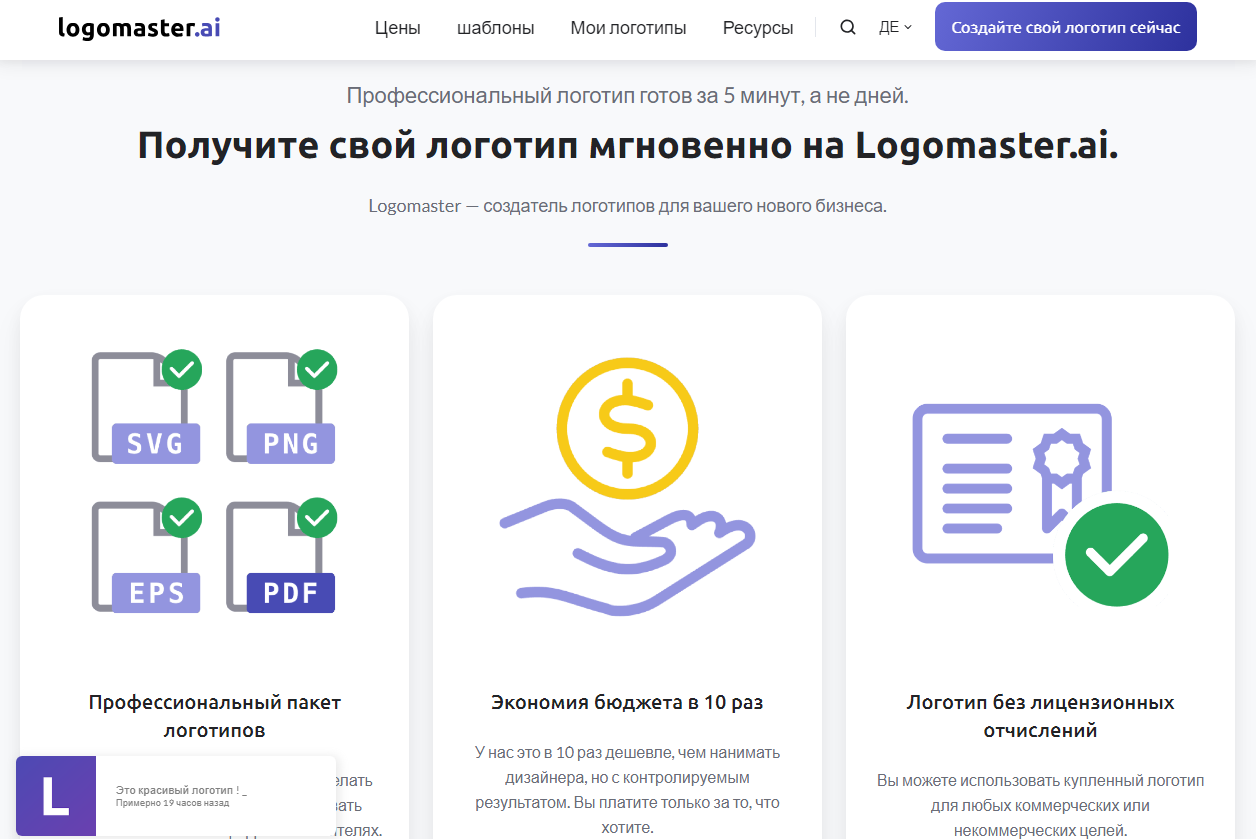Click the certificate with checkmark icon
Screen dimensions: 1256x839
pyautogui.click(x=1040, y=504)
